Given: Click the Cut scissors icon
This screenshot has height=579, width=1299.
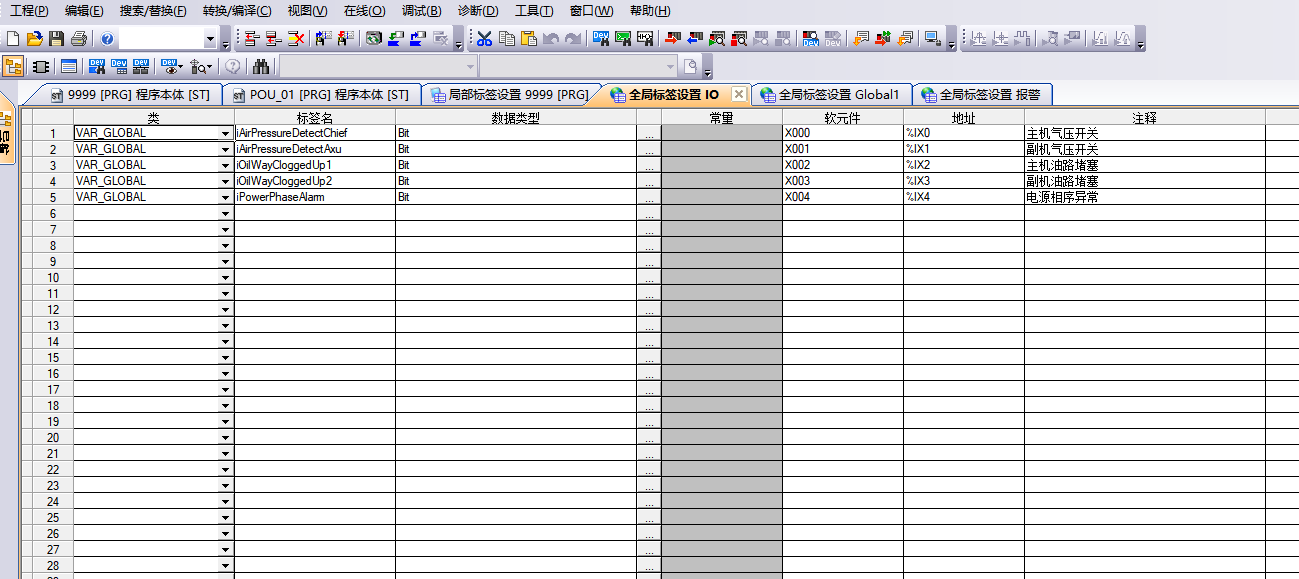Looking at the screenshot, I should point(484,39).
